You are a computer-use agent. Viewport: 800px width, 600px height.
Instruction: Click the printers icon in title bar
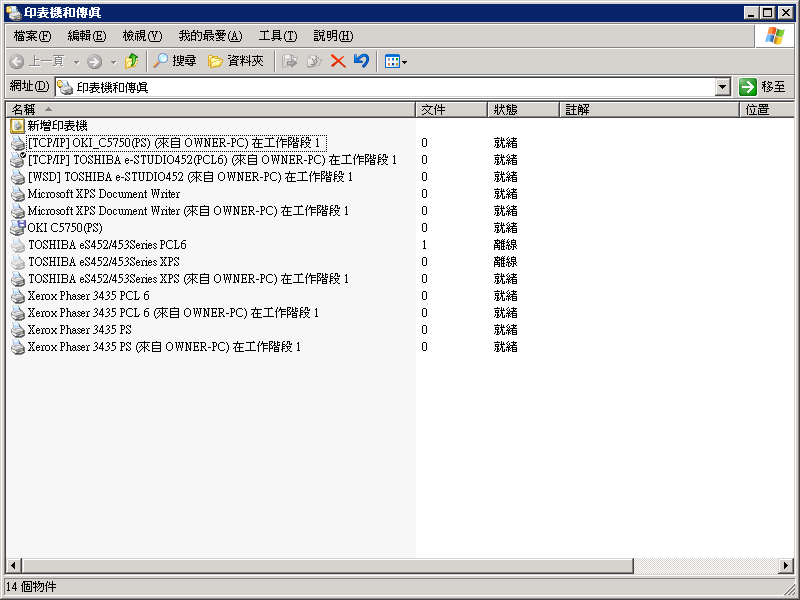[x=13, y=12]
